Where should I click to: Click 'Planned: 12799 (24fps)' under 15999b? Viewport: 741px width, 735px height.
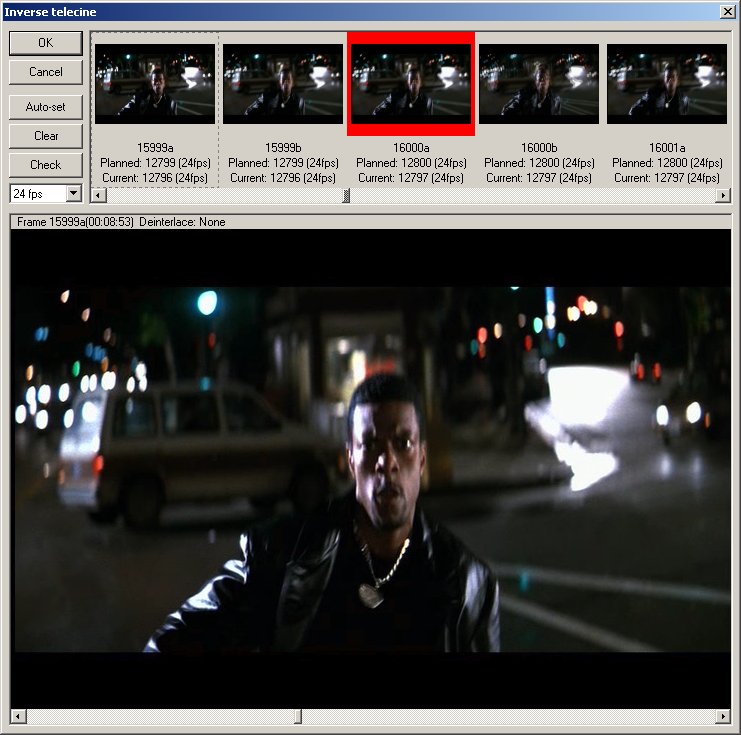click(x=283, y=163)
